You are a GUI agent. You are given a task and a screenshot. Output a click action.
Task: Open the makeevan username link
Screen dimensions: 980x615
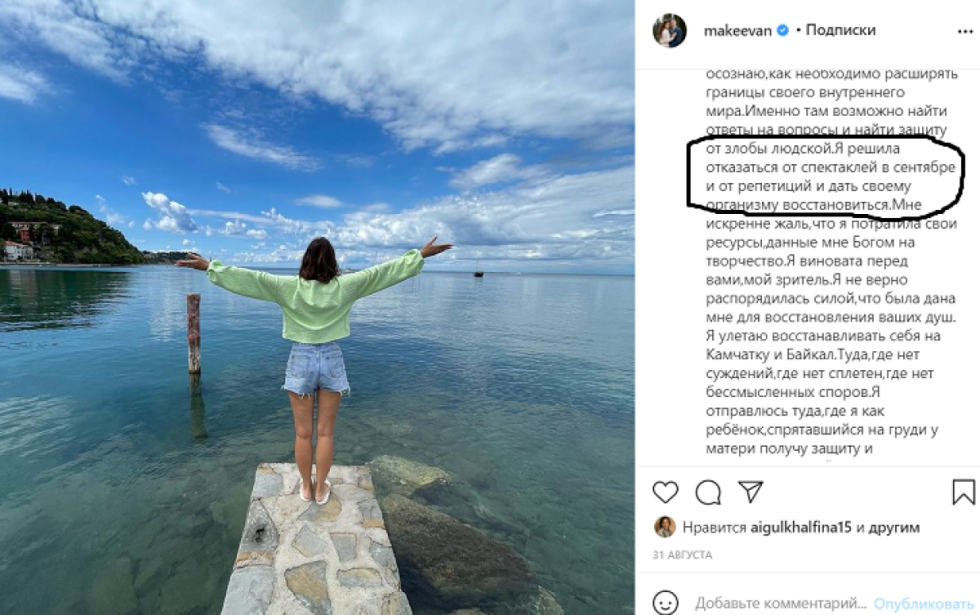click(739, 31)
